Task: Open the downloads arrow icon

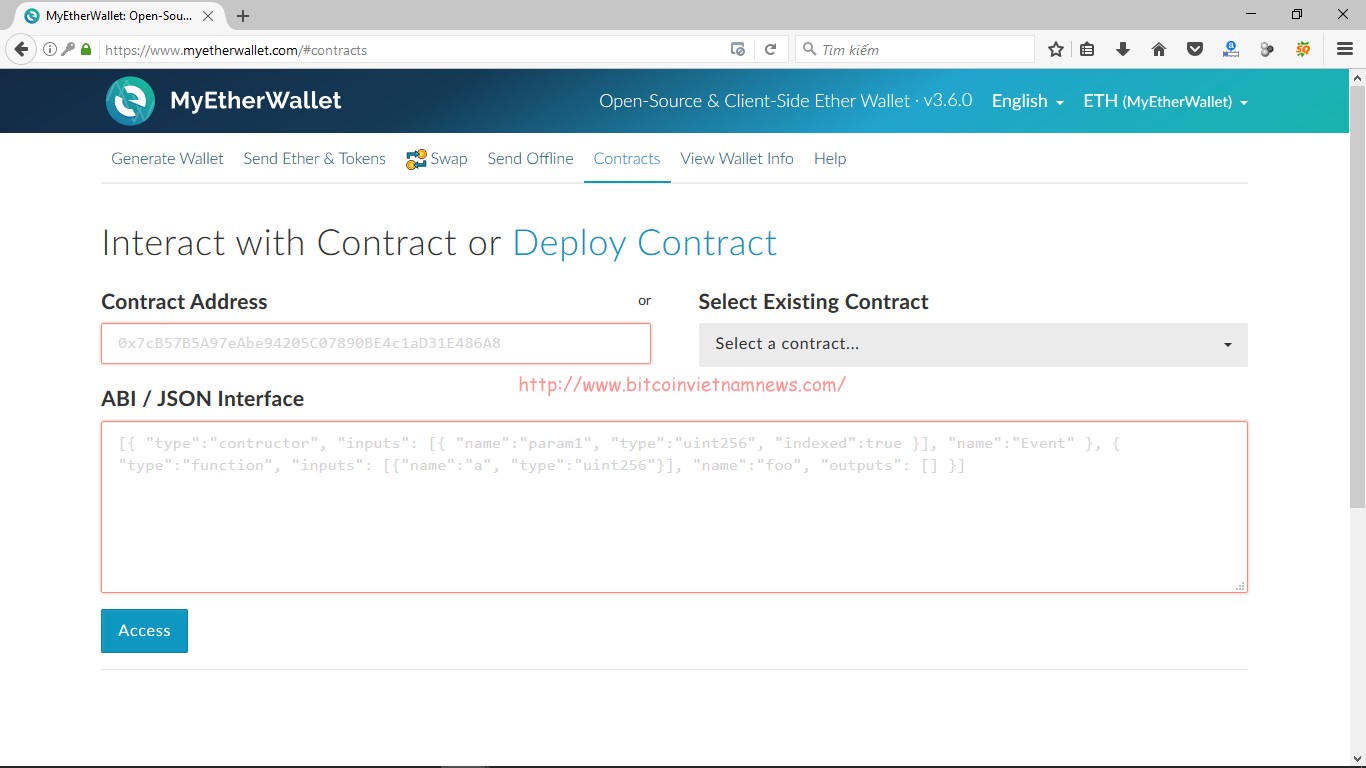Action: (1122, 49)
